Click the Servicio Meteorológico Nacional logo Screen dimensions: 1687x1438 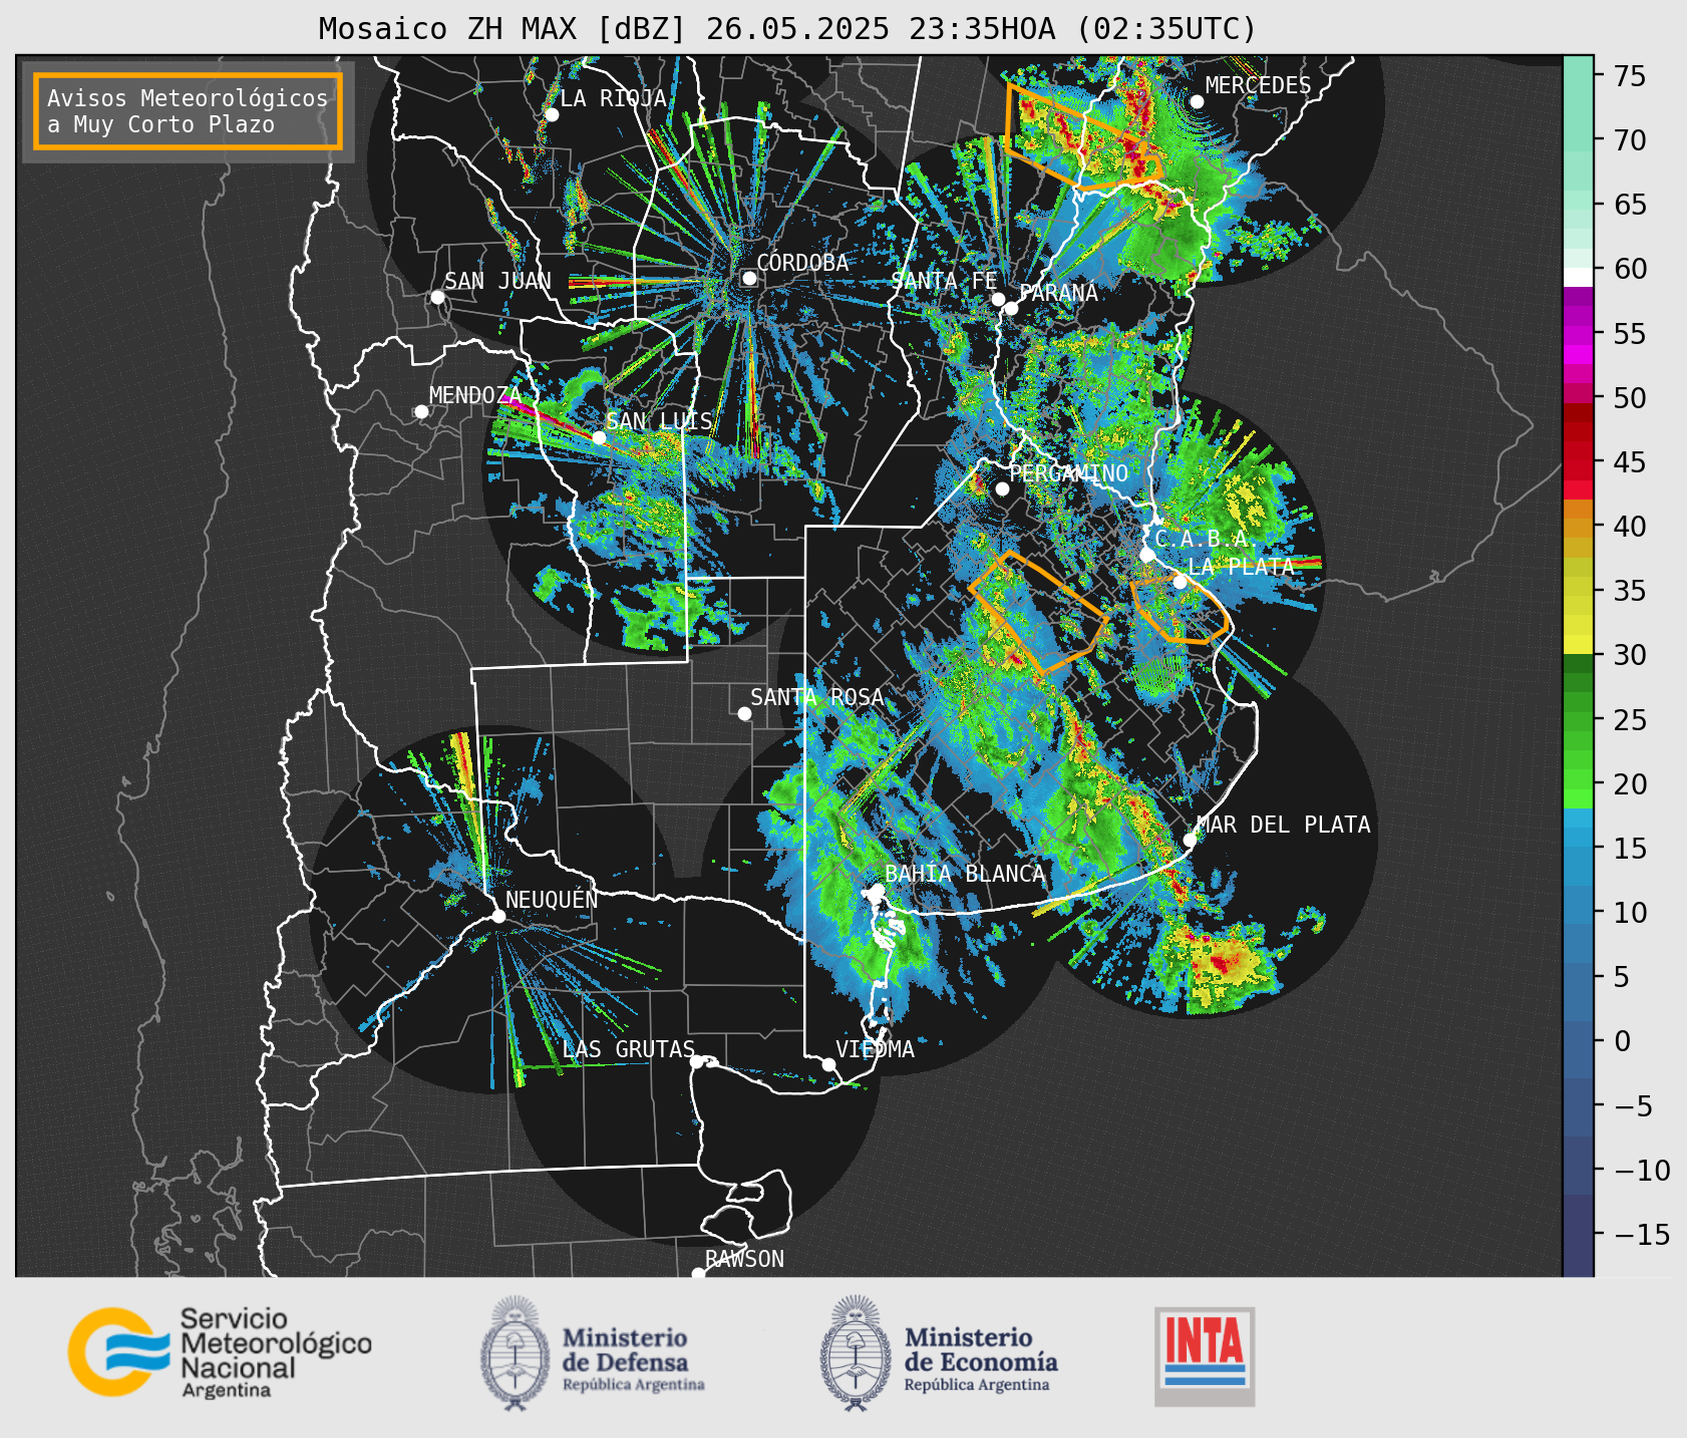click(x=219, y=1352)
